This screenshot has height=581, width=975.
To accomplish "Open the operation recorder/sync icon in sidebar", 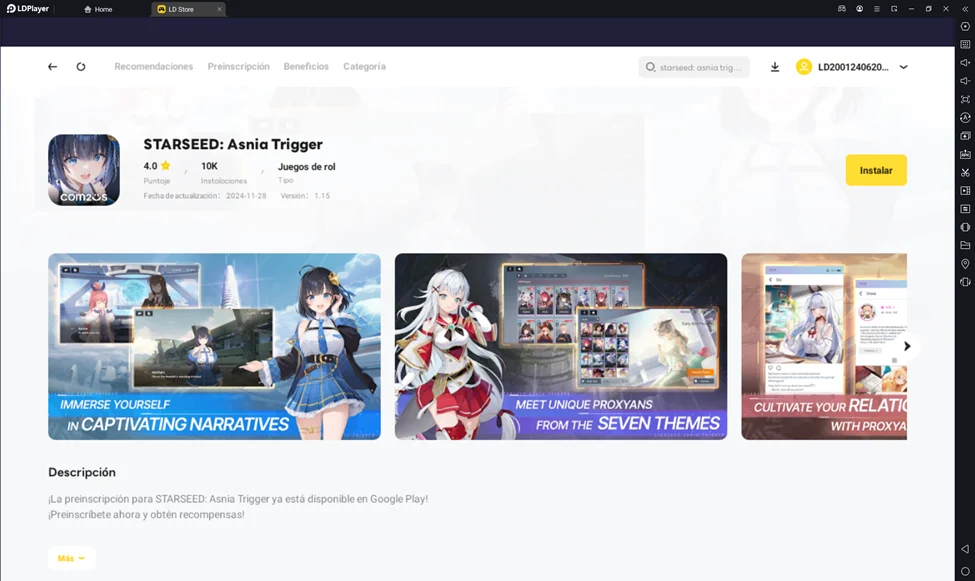I will pos(965,118).
